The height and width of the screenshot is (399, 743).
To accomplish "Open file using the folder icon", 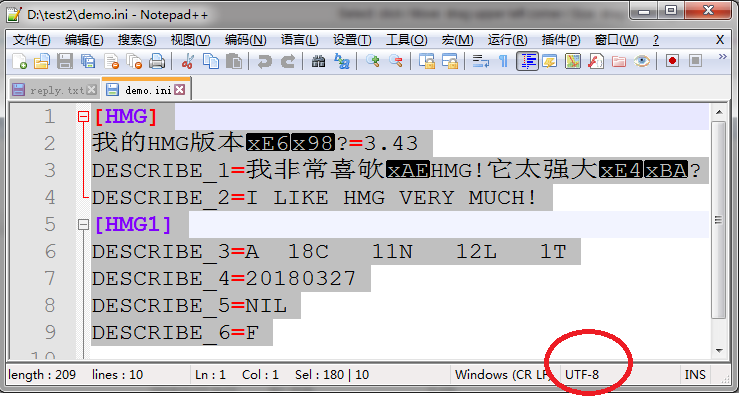I will [x=42, y=61].
